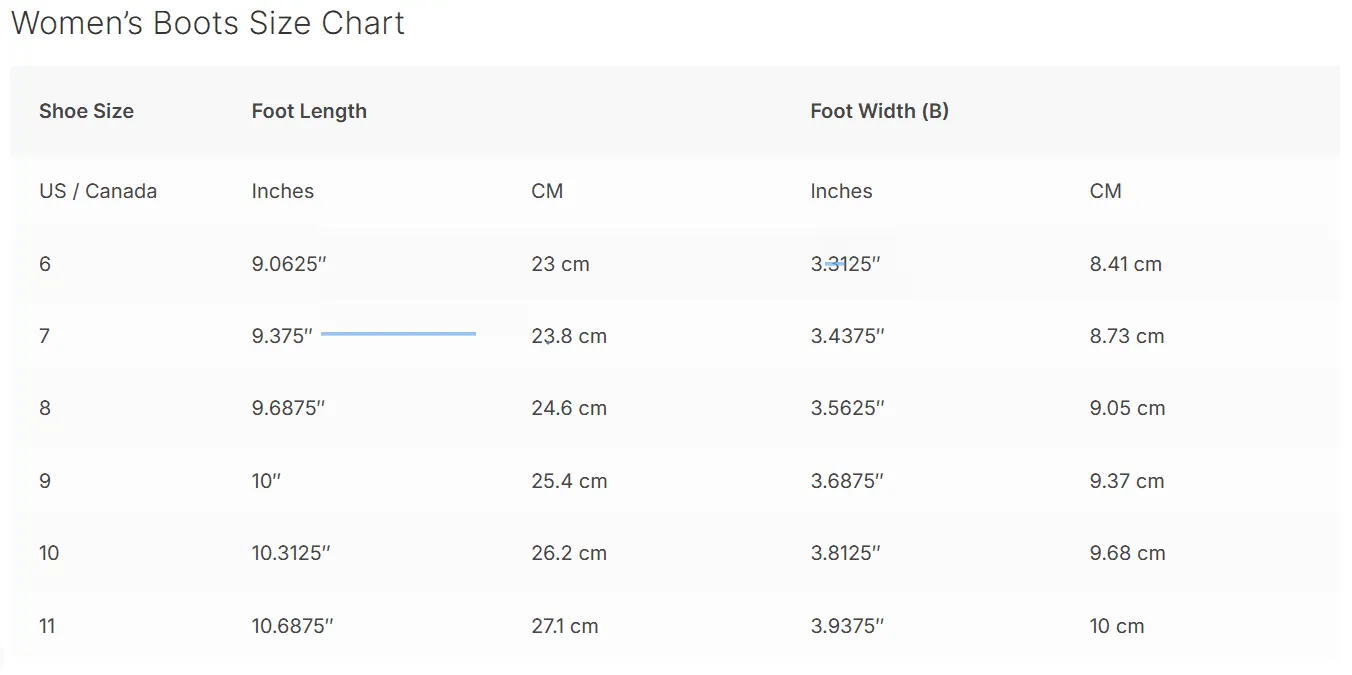Select the Foot Width (B) column header

click(879, 111)
